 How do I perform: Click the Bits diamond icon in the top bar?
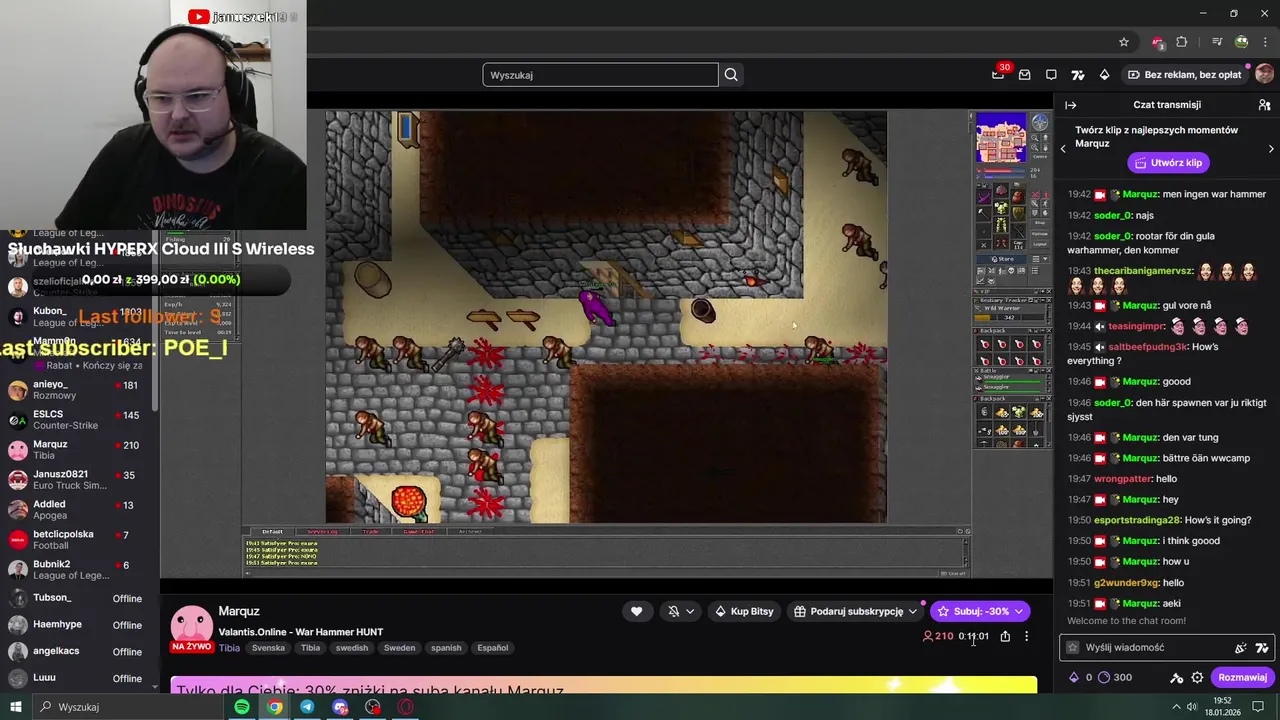click(x=1104, y=75)
